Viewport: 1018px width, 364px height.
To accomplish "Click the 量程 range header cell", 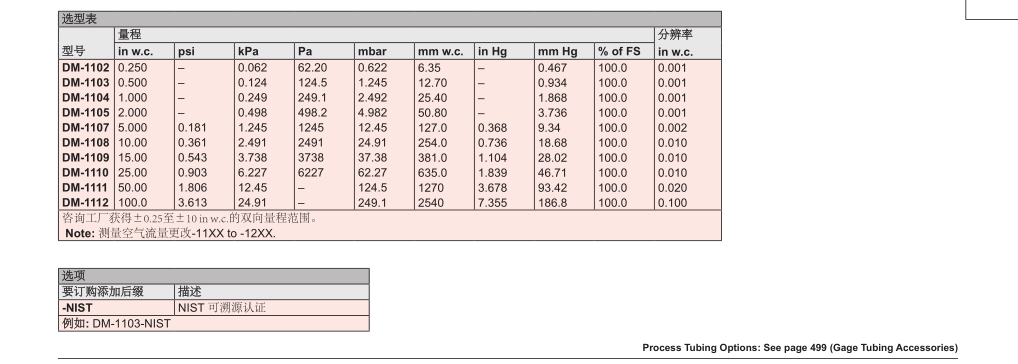I will coord(129,35).
